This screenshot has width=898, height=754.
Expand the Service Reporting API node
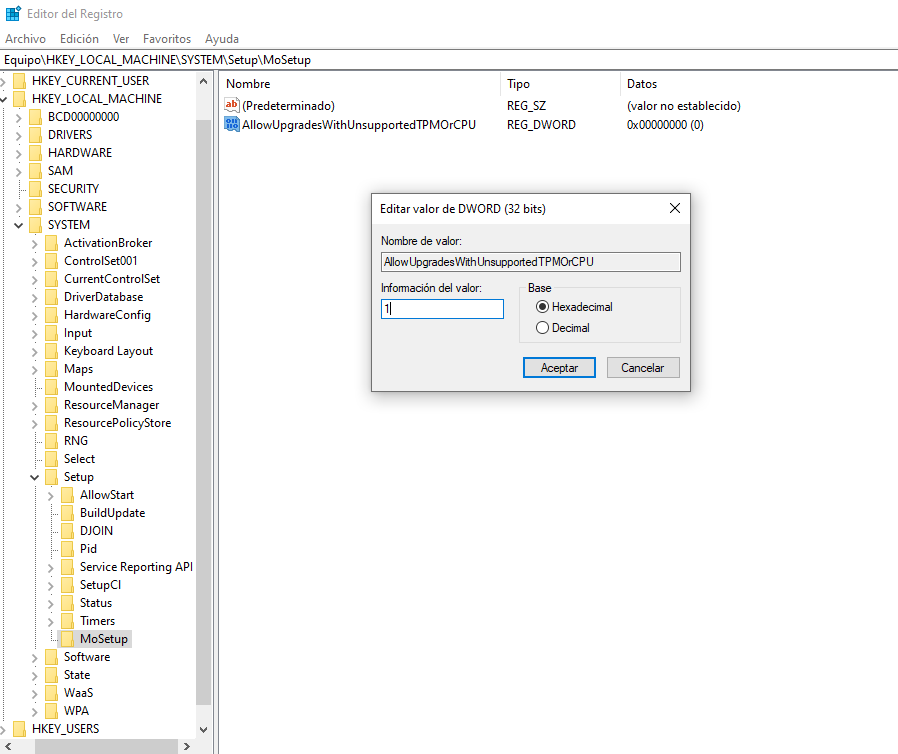(x=49, y=566)
